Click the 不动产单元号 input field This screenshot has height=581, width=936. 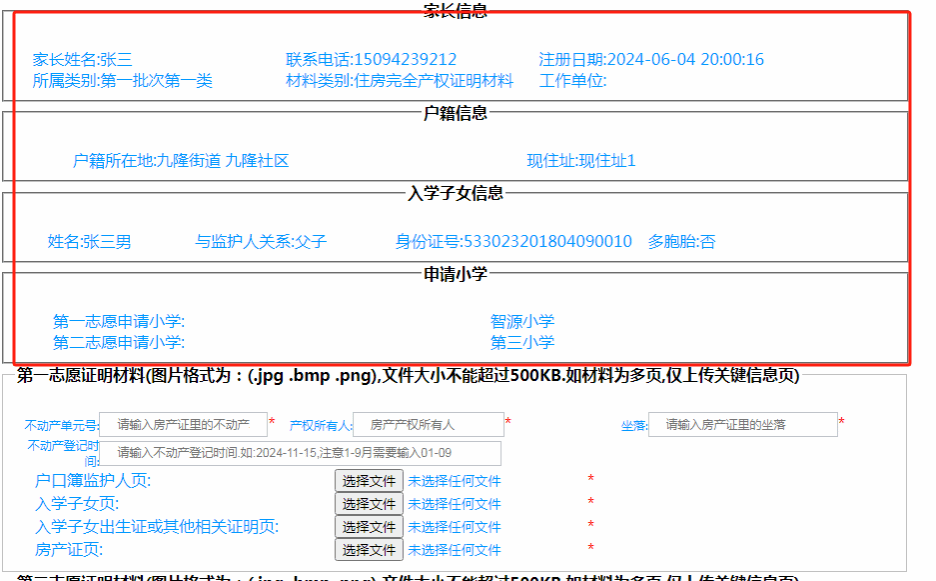coord(183,425)
